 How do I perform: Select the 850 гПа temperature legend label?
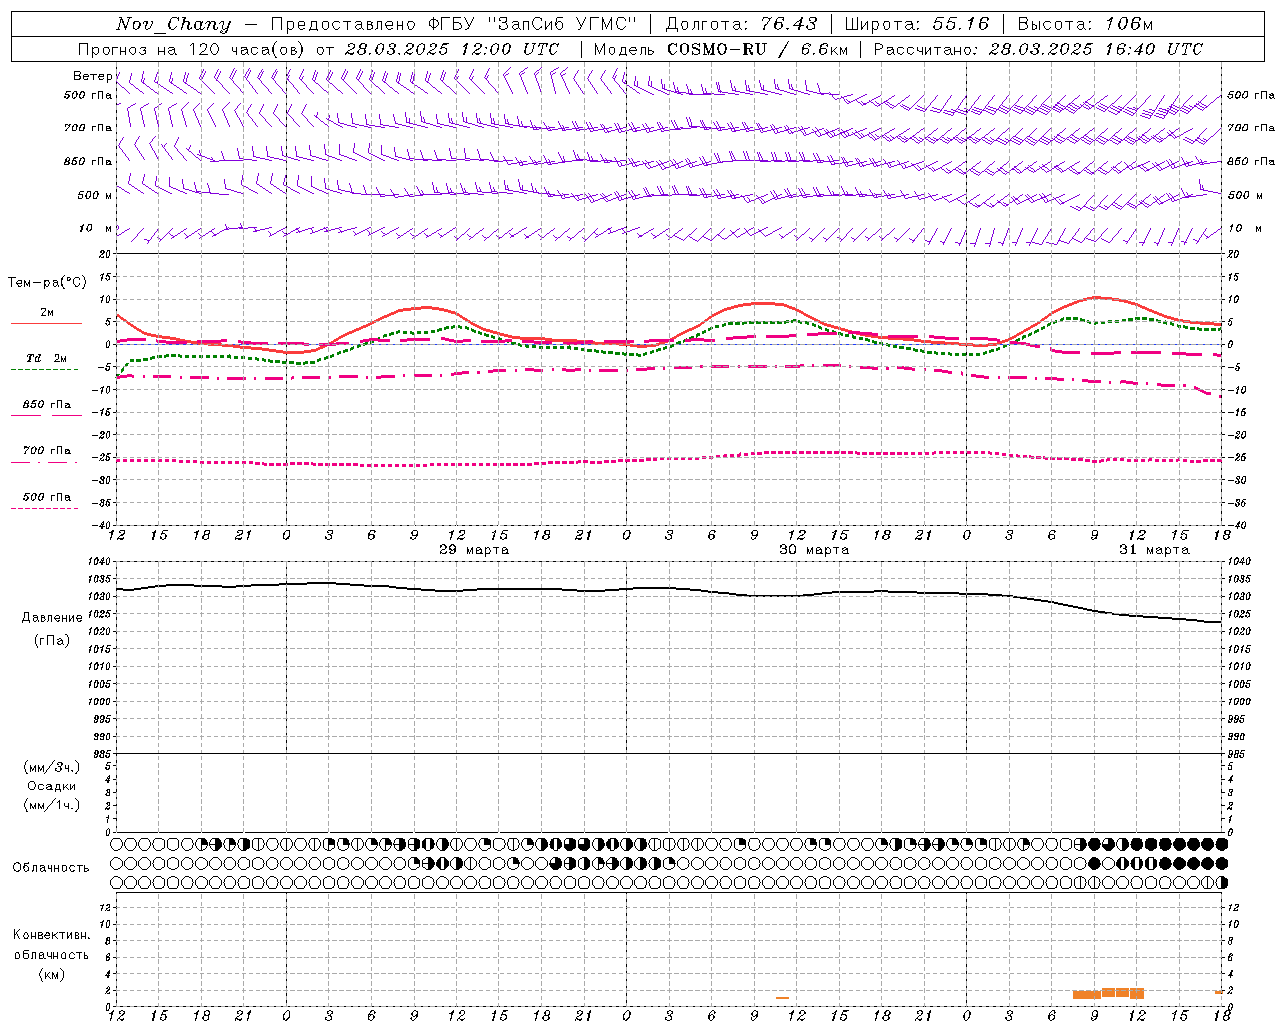click(x=47, y=405)
